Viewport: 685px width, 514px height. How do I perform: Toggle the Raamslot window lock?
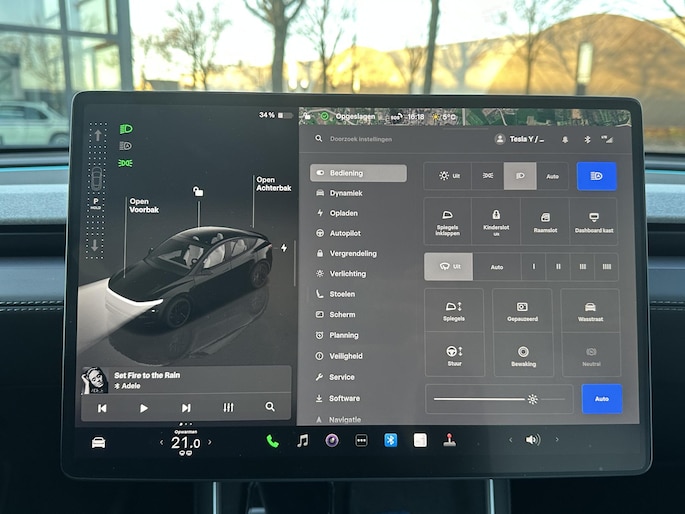[x=545, y=221]
